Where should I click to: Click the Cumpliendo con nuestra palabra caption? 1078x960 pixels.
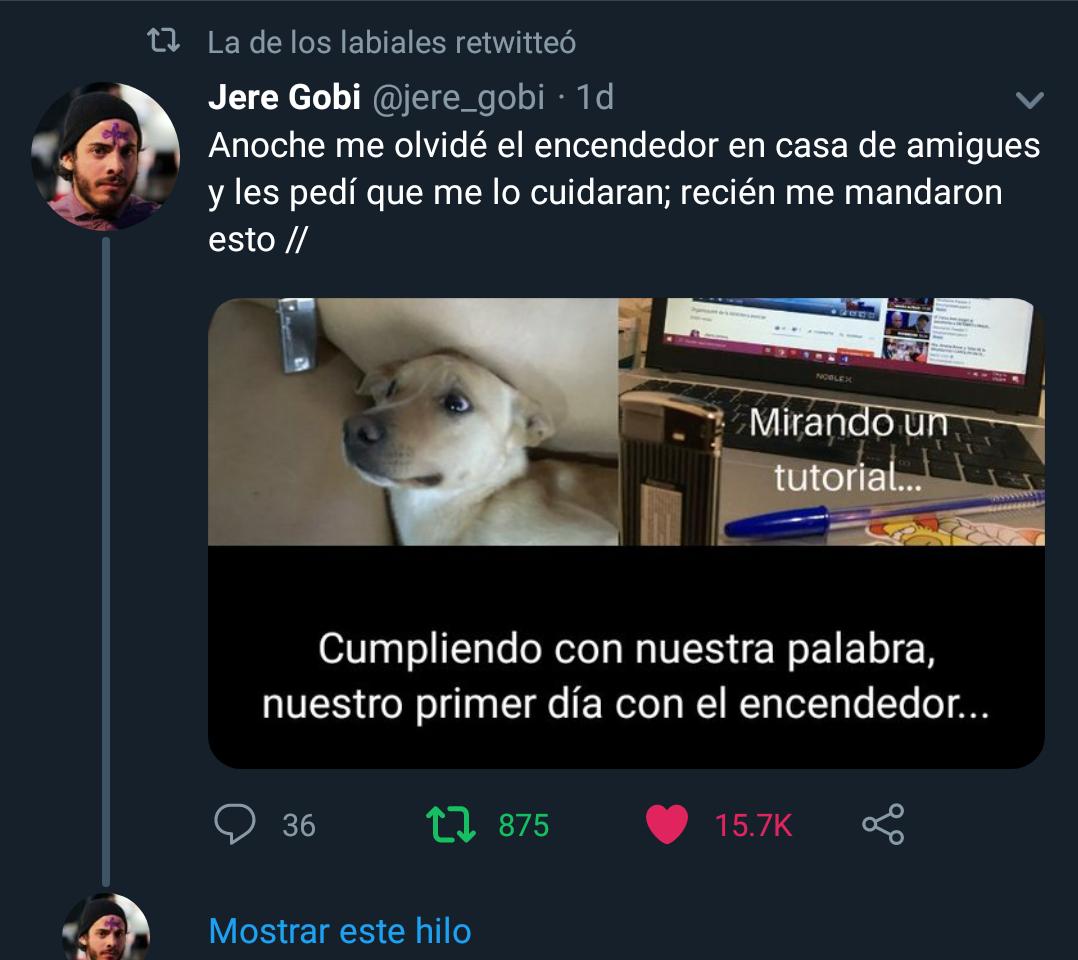pyautogui.click(x=626, y=676)
